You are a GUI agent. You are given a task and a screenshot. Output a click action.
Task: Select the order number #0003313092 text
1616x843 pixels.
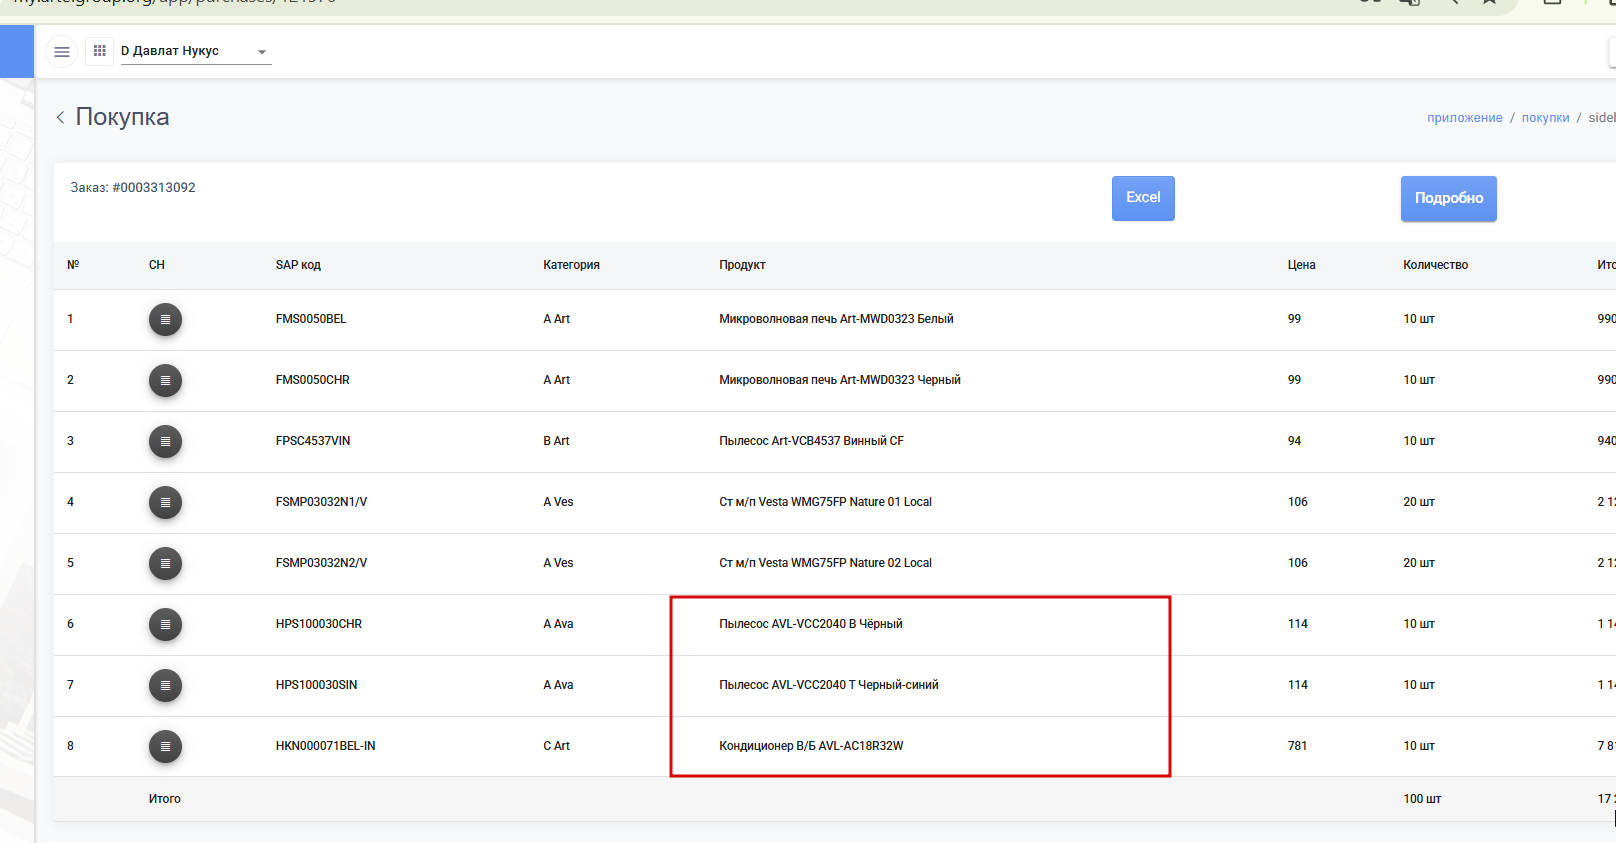tap(154, 187)
